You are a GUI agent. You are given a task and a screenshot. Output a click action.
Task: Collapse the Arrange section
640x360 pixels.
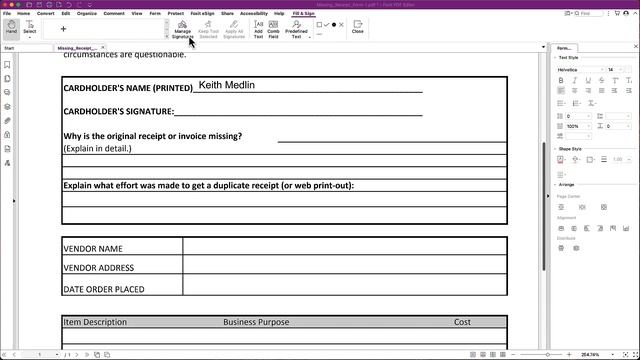coord(555,185)
